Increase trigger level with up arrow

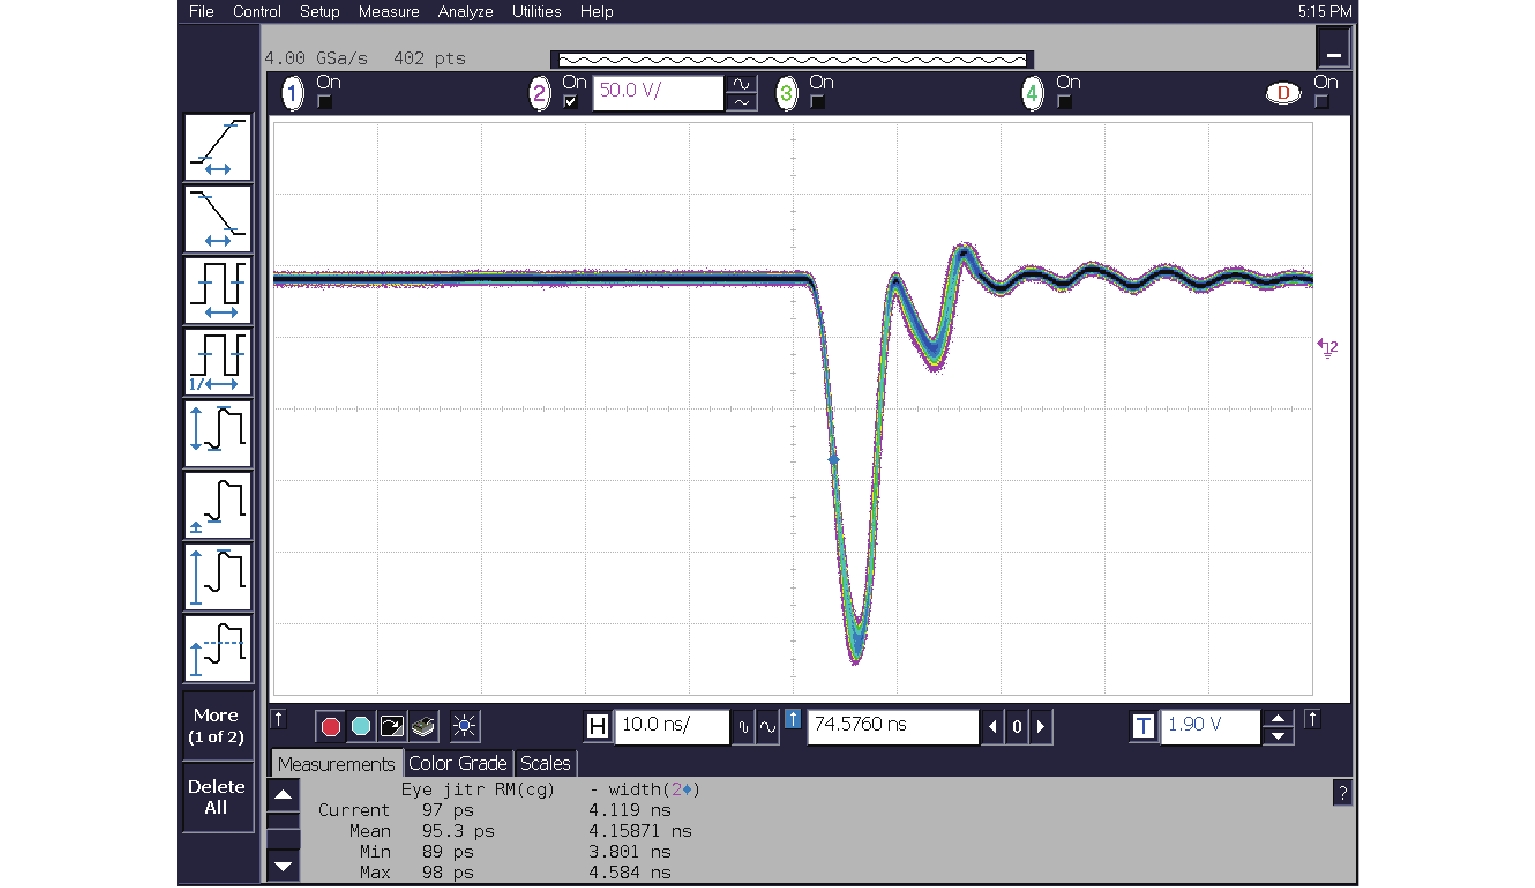(x=1278, y=718)
